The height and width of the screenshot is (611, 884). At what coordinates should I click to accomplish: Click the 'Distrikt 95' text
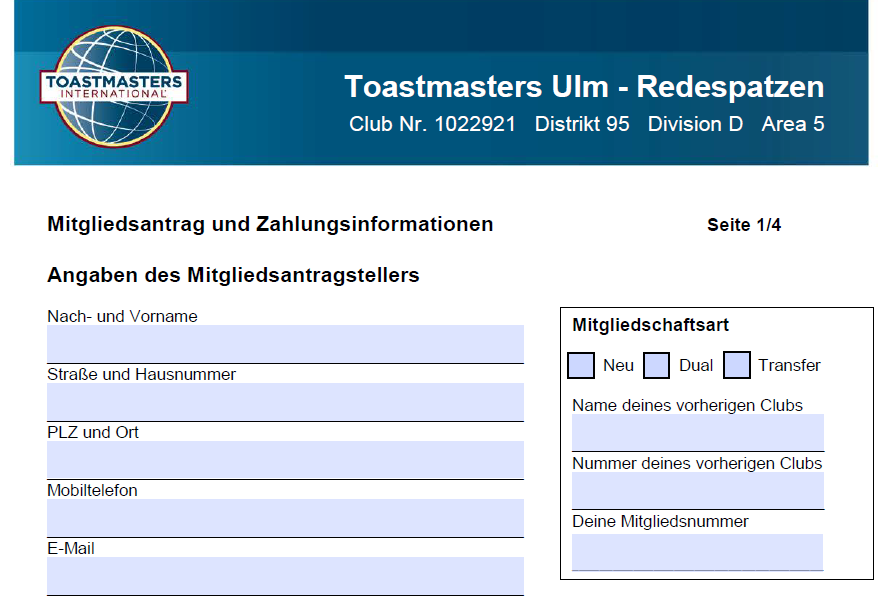582,124
